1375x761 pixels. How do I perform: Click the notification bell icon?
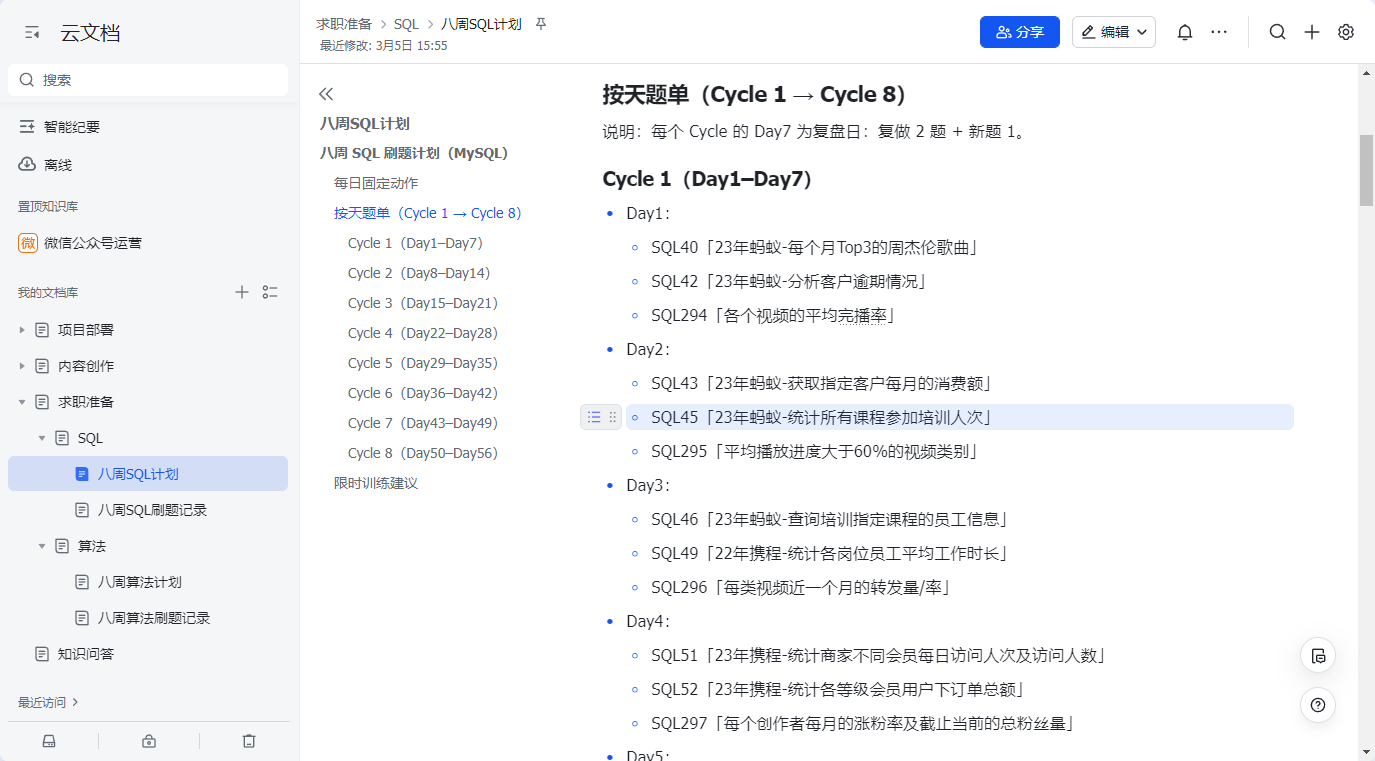(1185, 32)
